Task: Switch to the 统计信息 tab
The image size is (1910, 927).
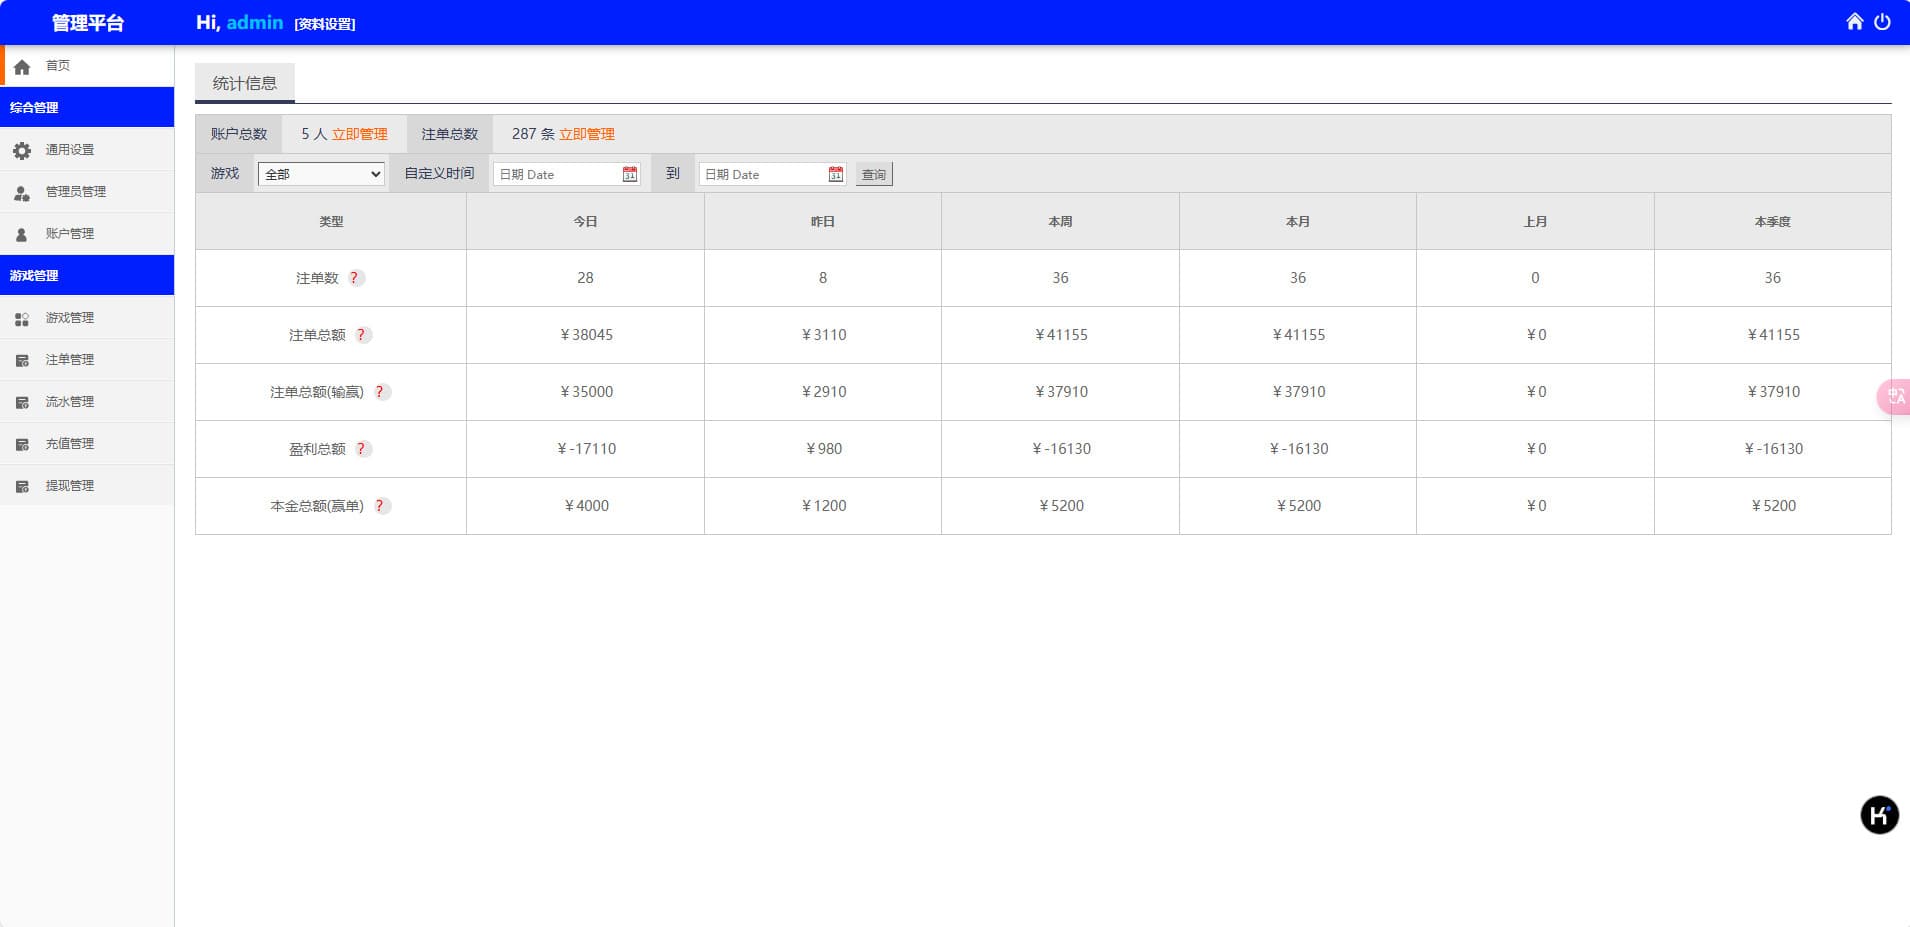Action: [x=245, y=83]
